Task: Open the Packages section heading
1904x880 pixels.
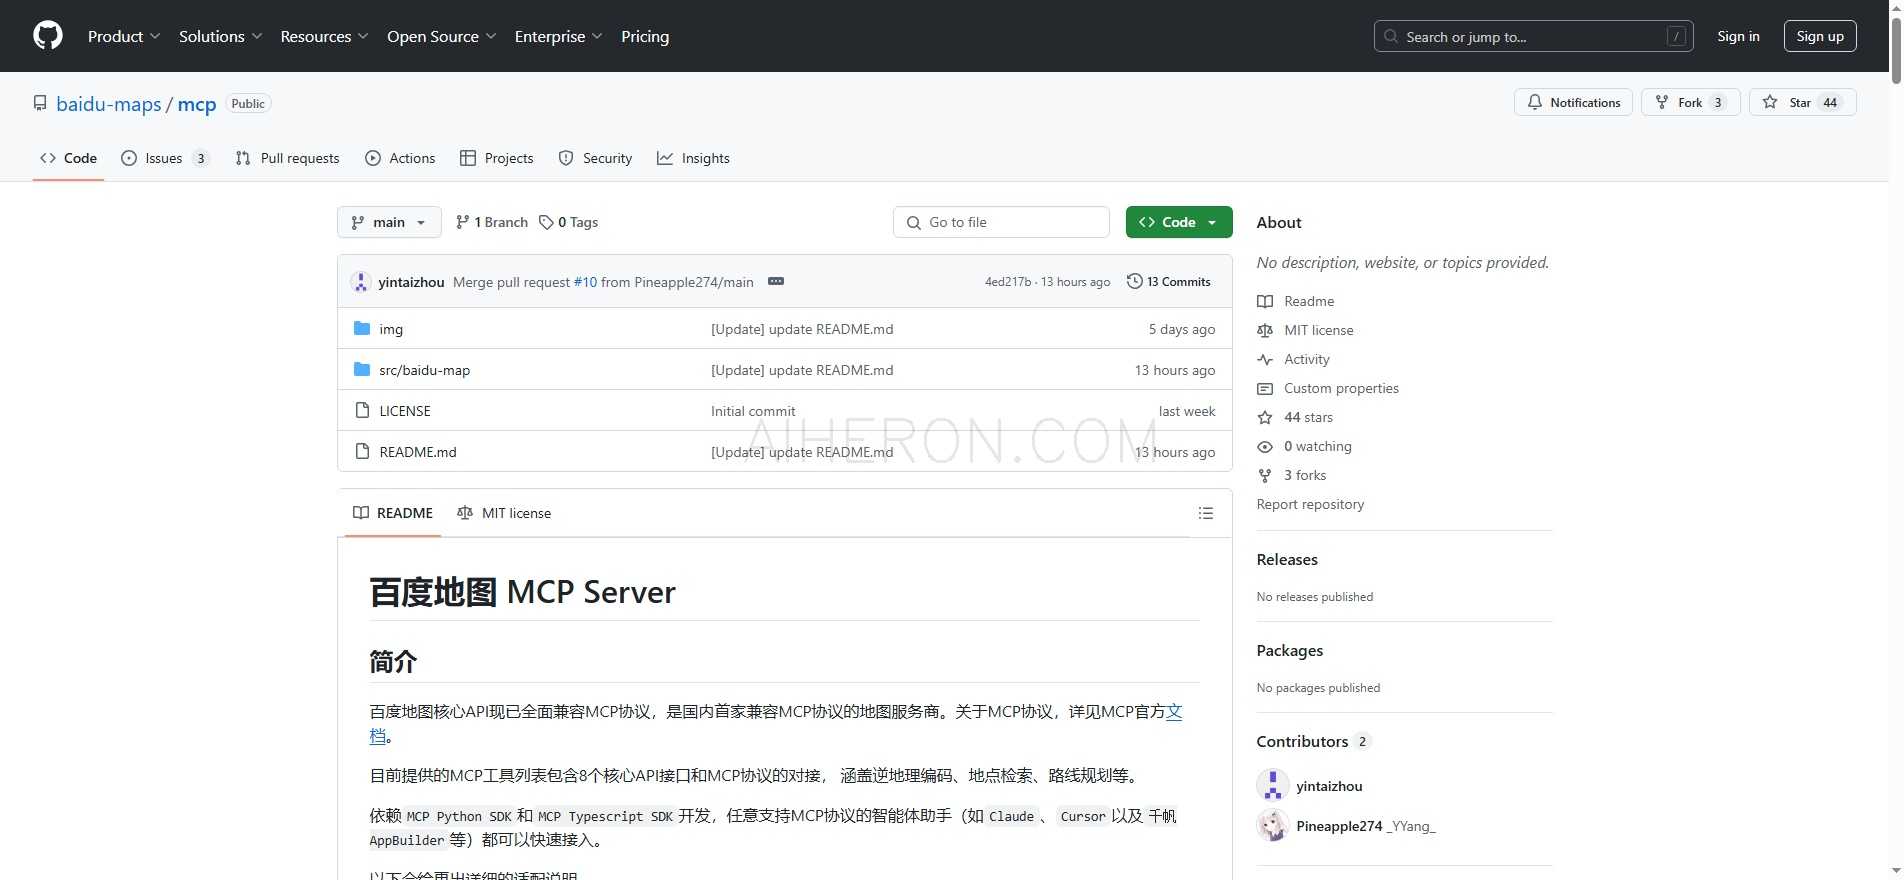Action: (x=1290, y=650)
